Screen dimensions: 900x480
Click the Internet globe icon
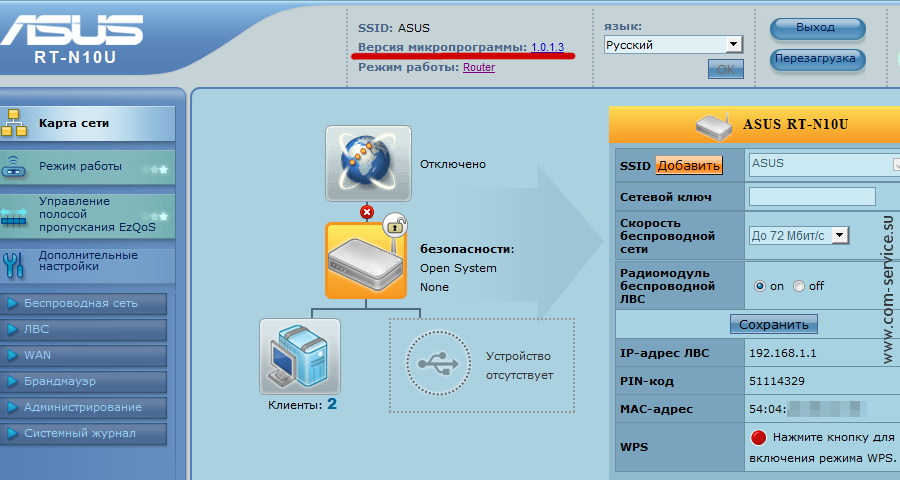(368, 164)
